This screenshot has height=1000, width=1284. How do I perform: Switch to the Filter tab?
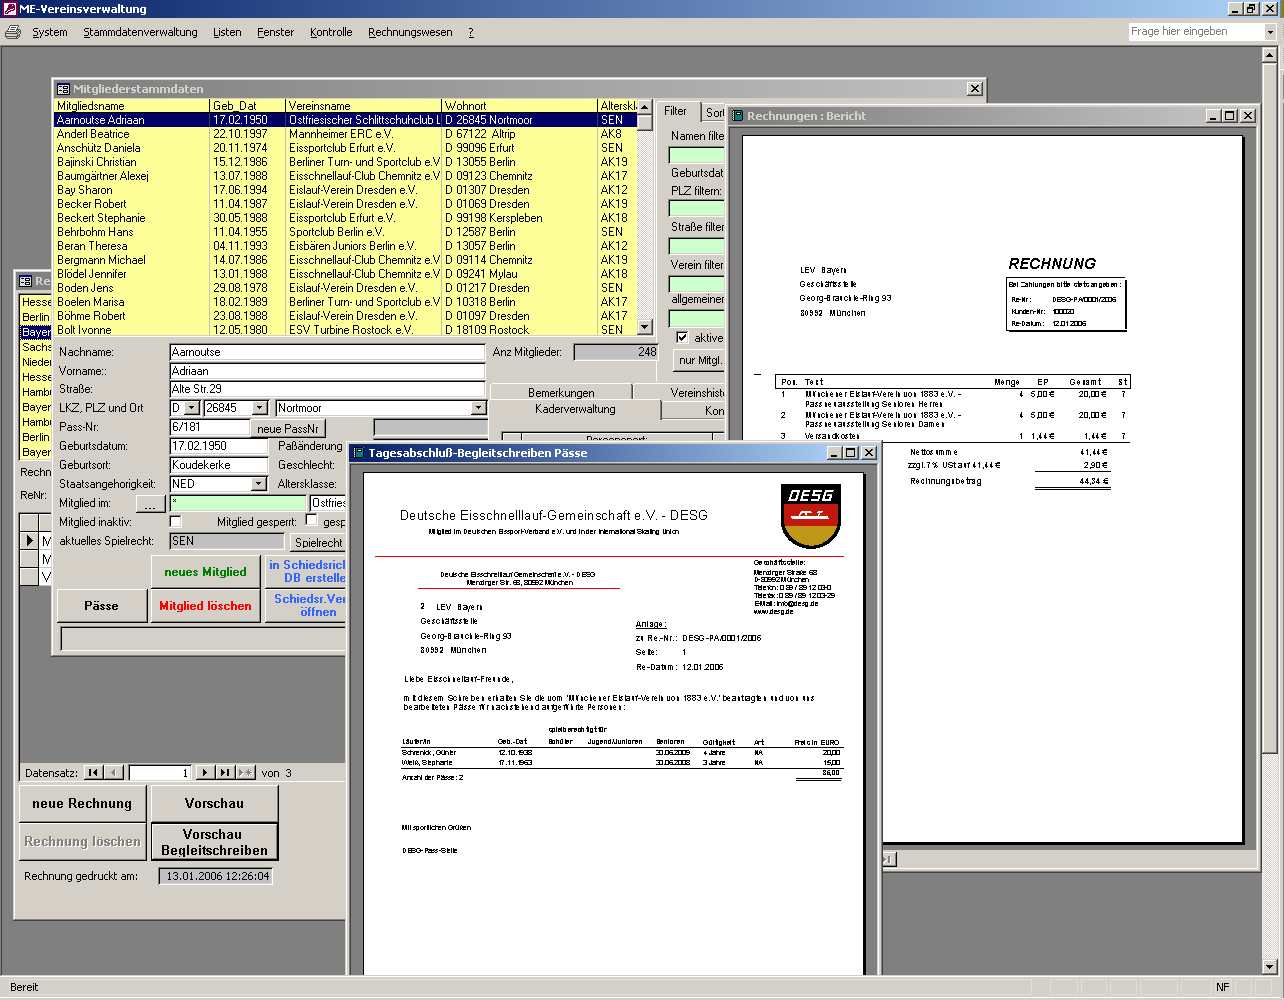coord(676,111)
